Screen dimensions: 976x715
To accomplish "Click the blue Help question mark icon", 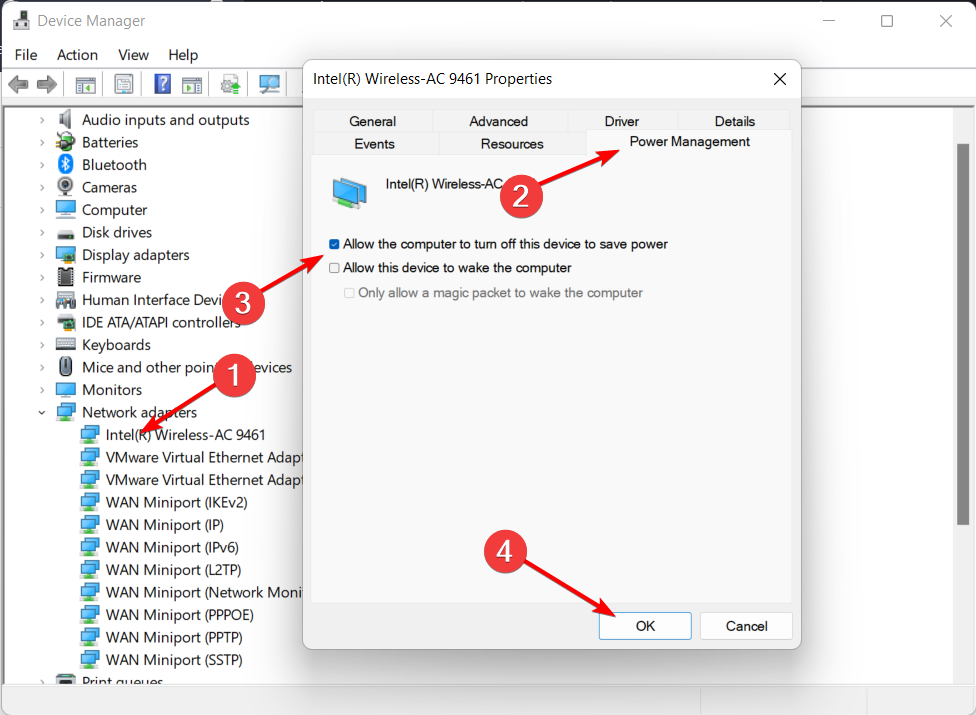I will (x=162, y=84).
